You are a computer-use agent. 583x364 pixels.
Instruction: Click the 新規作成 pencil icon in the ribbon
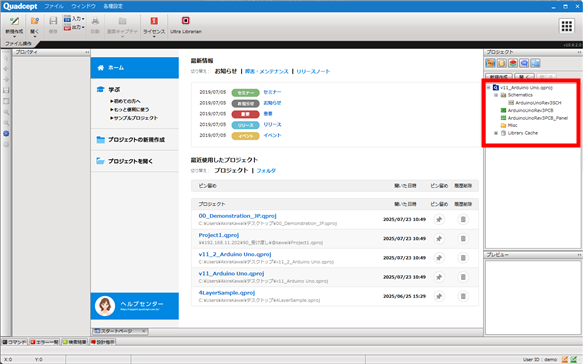point(14,21)
